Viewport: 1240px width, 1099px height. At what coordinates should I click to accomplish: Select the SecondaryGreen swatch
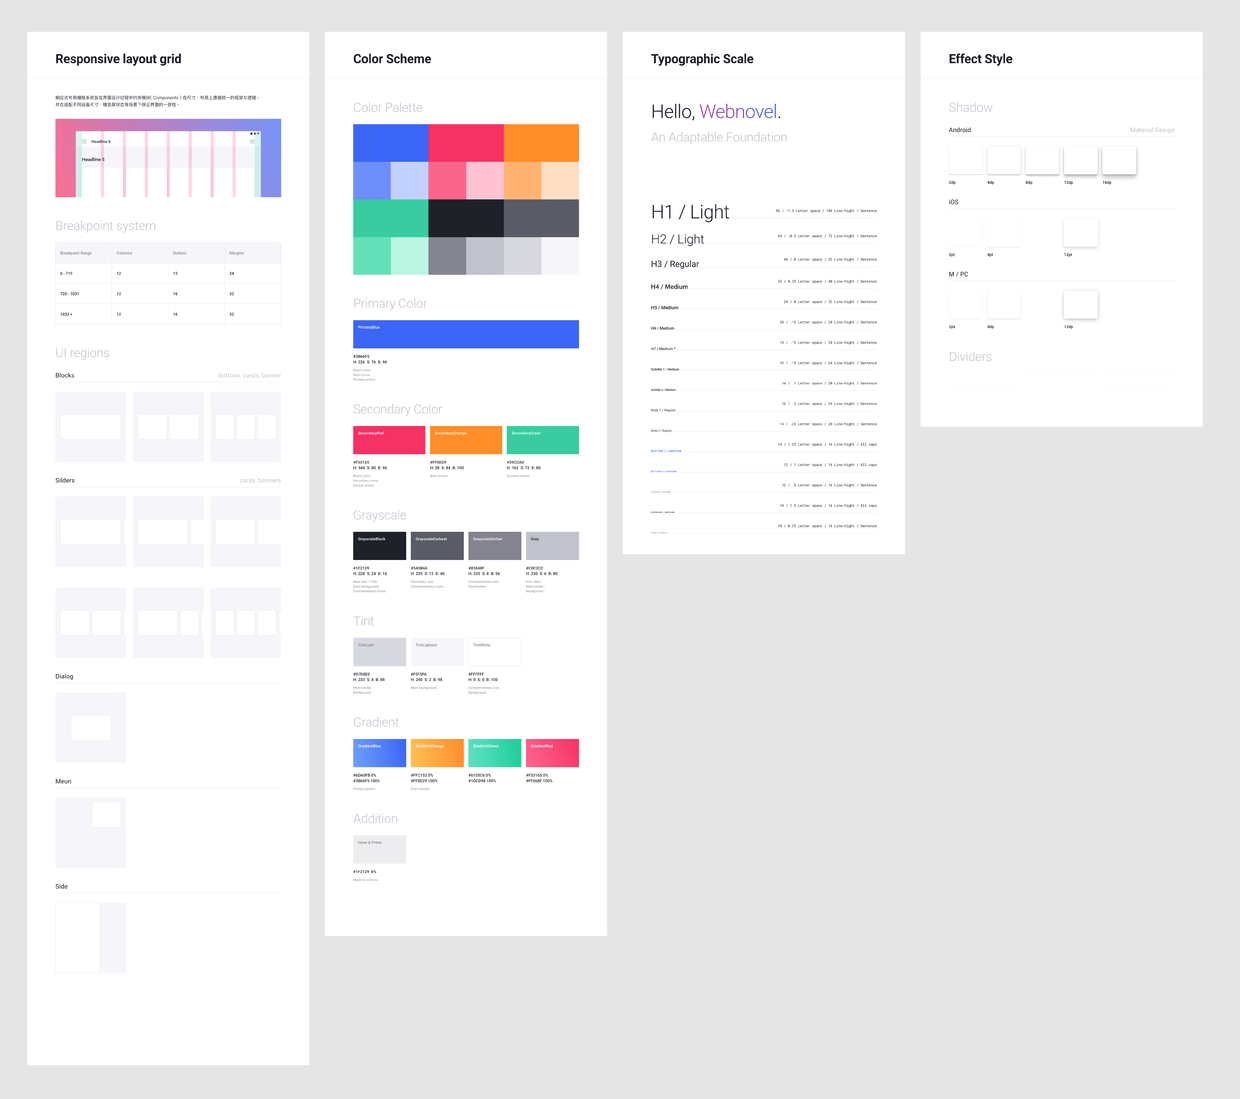tap(543, 440)
